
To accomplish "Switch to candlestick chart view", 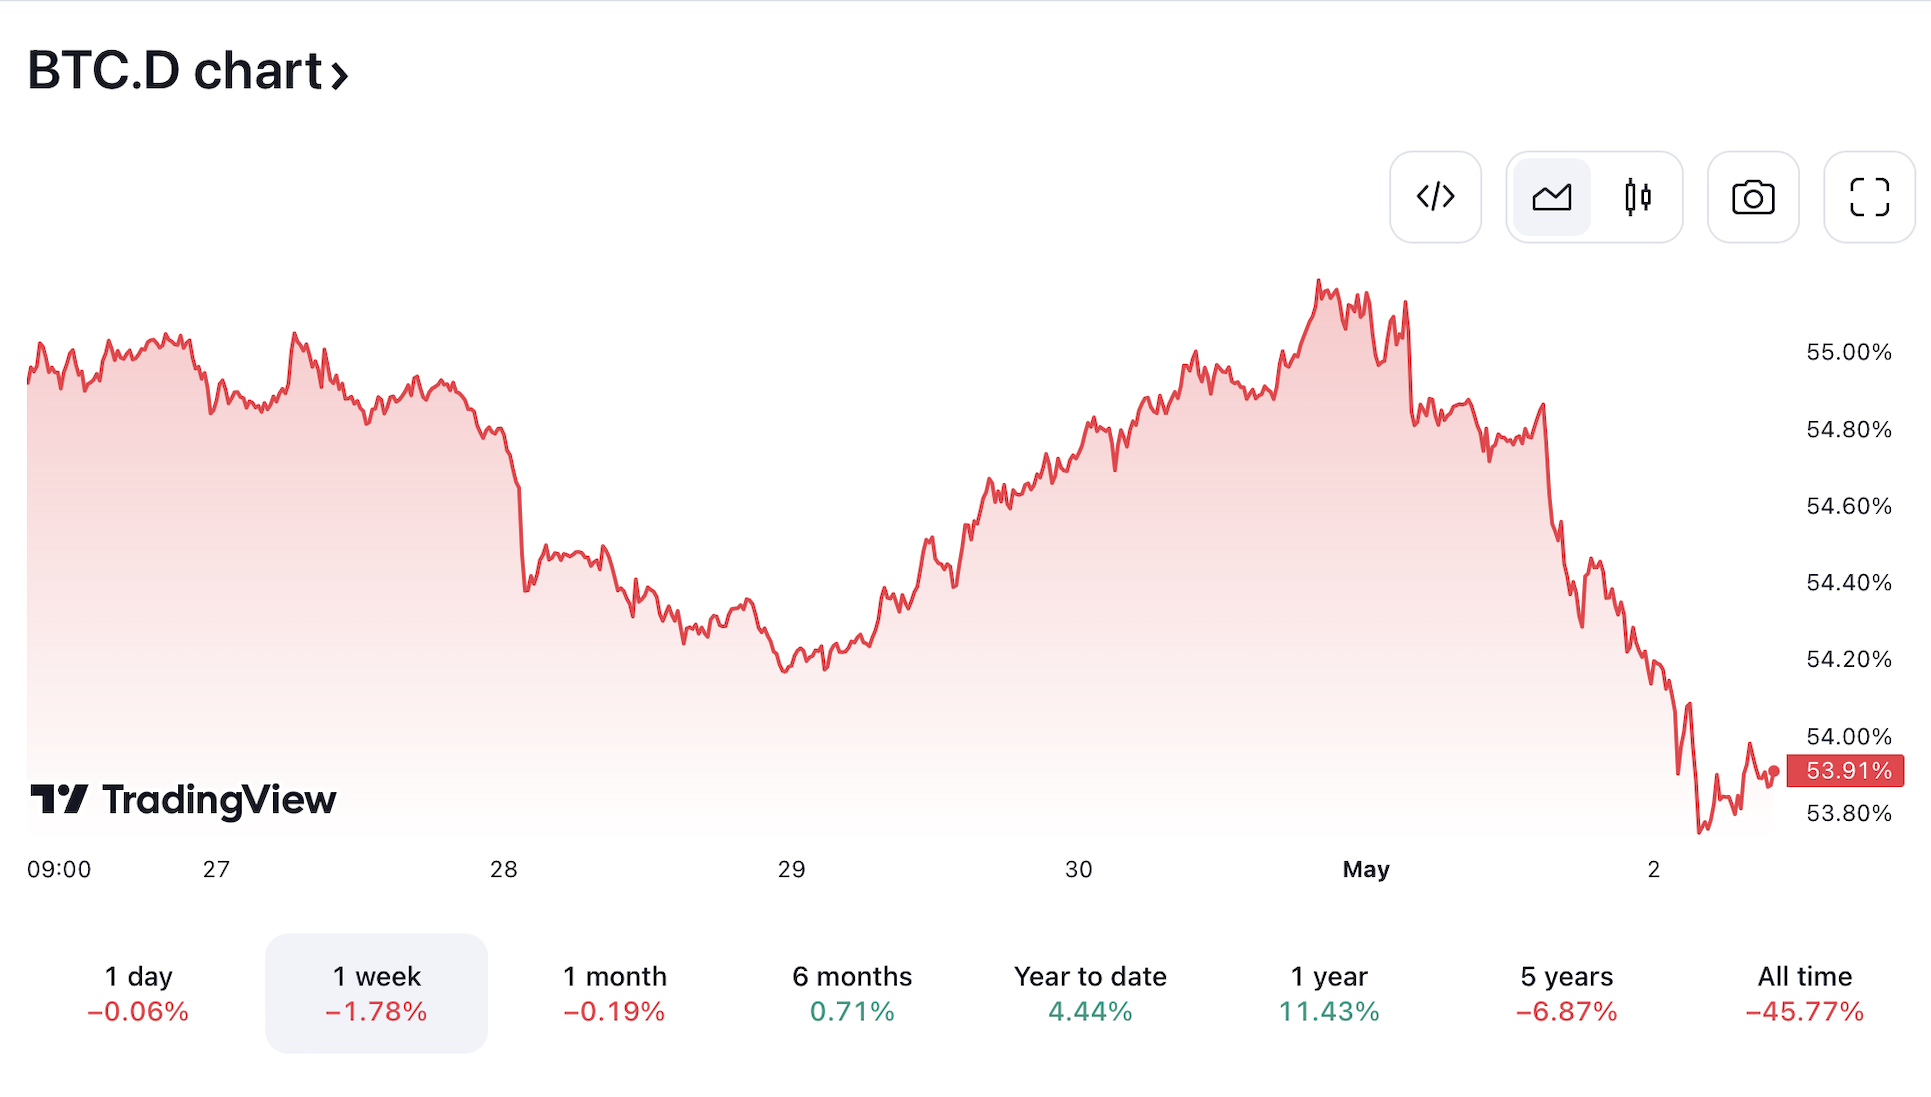I will [x=1637, y=197].
